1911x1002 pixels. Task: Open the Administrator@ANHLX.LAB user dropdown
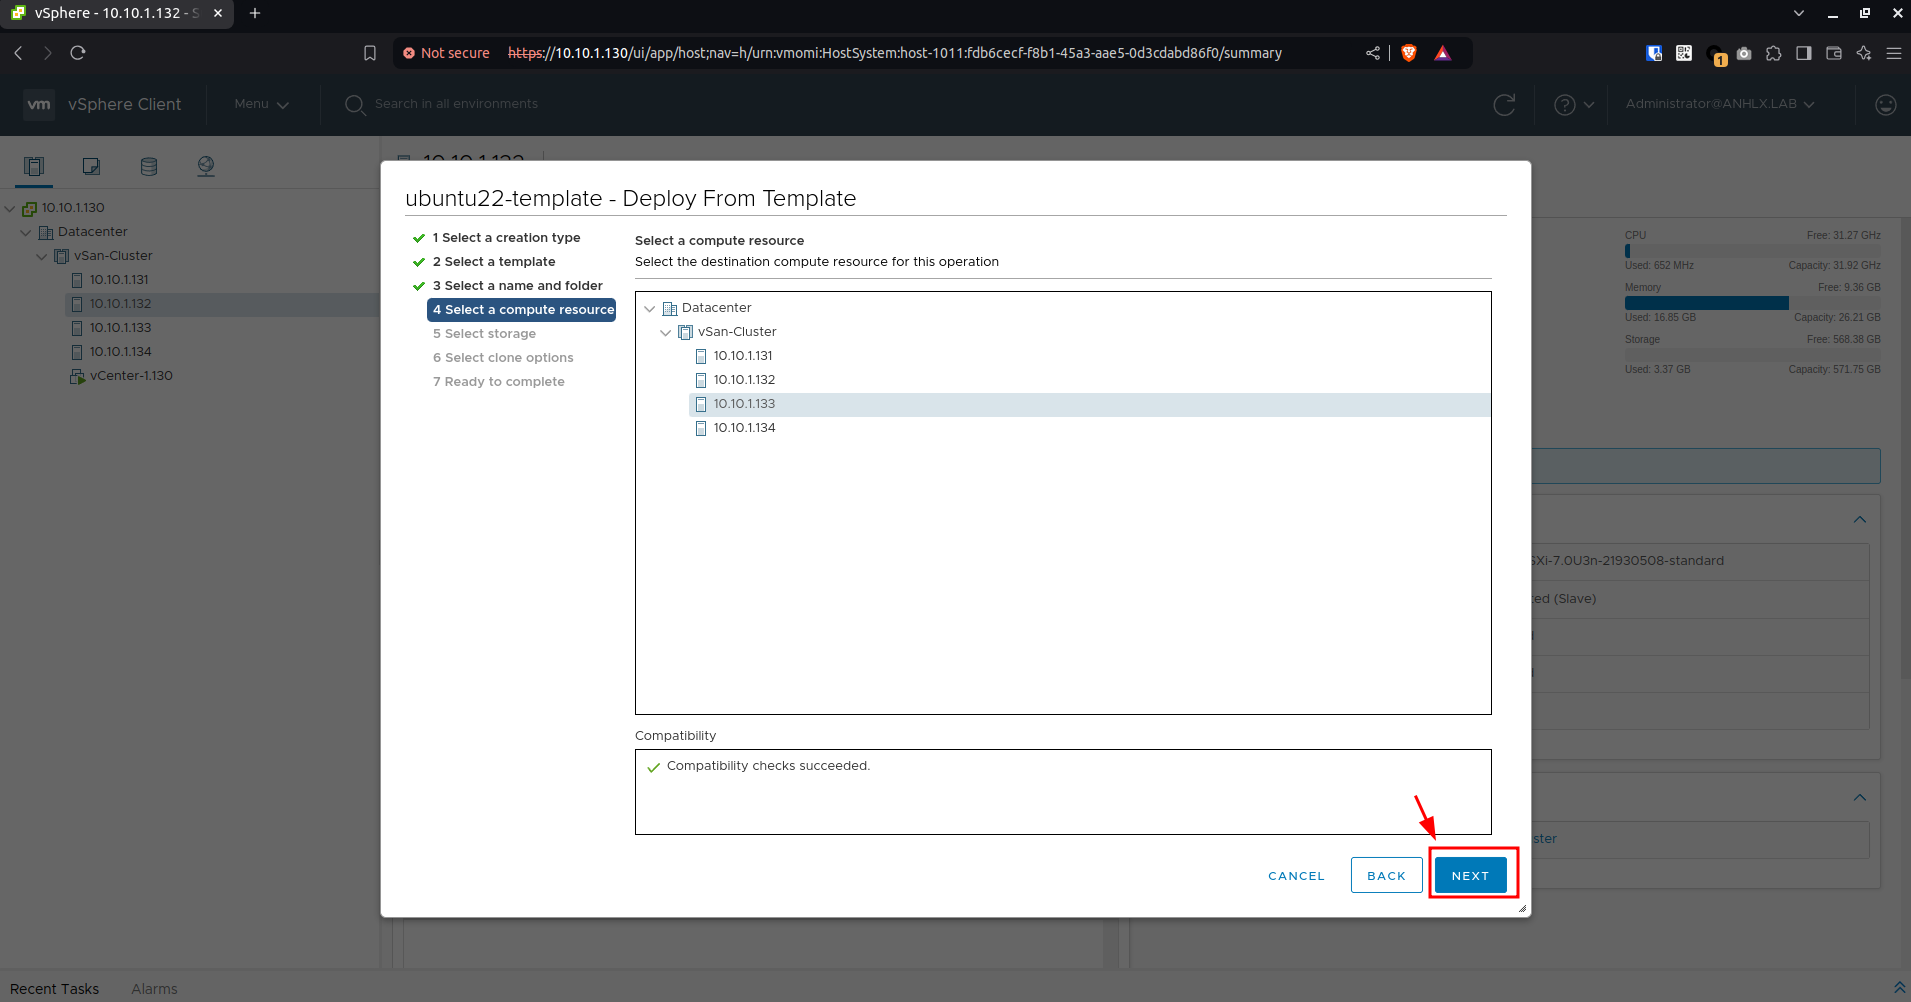coord(1719,104)
